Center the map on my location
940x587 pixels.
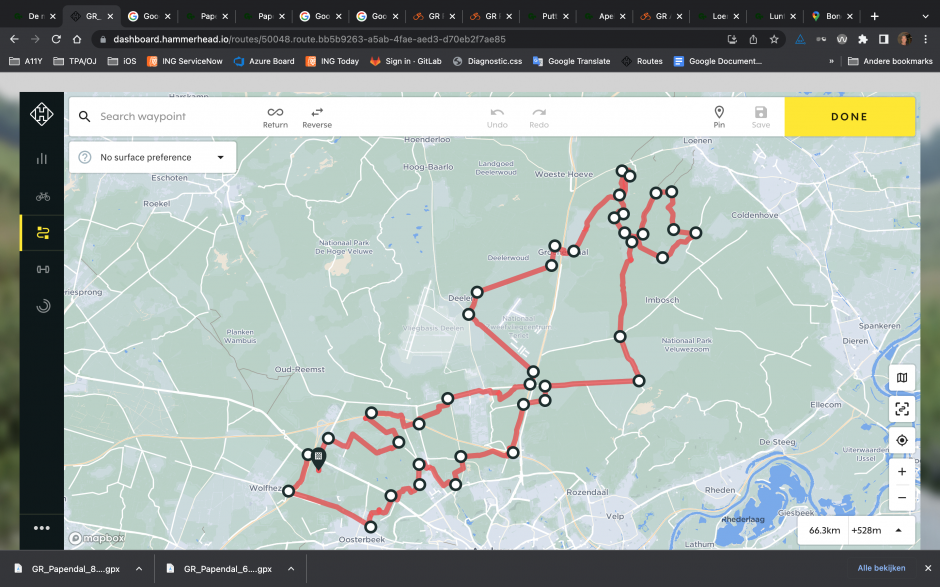point(902,440)
